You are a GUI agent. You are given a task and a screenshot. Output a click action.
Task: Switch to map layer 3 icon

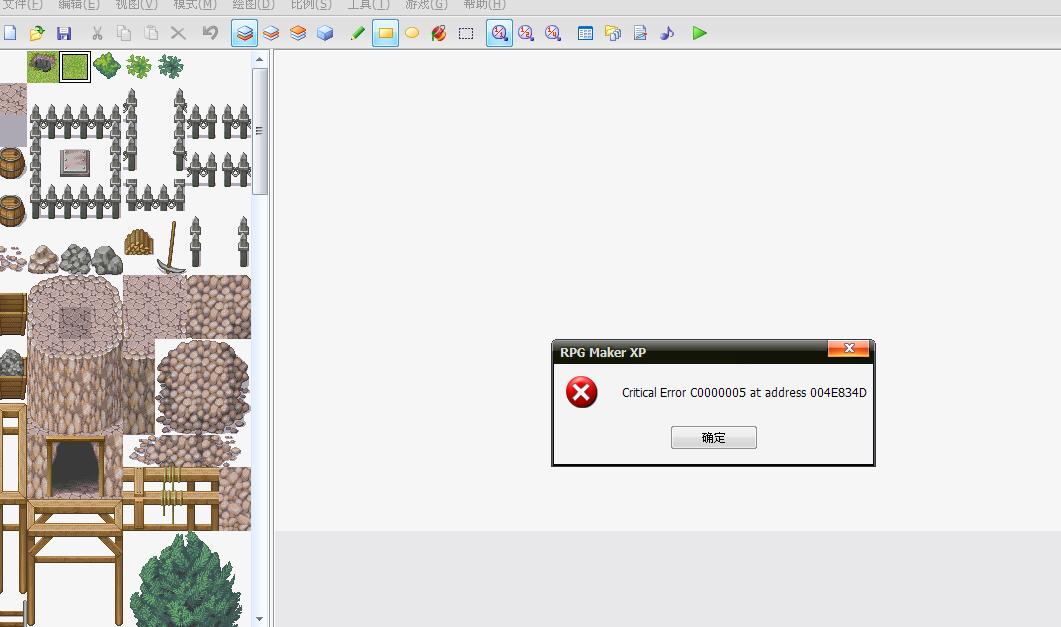click(298, 33)
